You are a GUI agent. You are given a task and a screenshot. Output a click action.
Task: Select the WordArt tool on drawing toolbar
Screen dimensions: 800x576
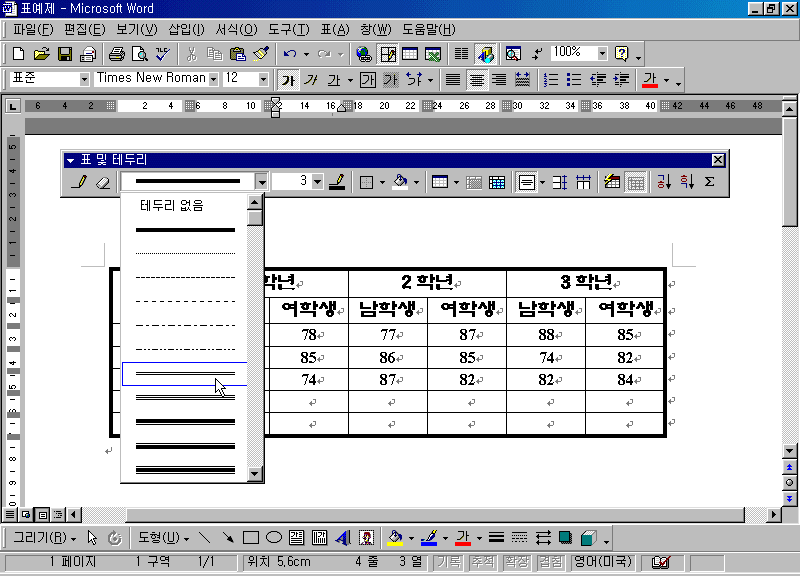coord(343,538)
